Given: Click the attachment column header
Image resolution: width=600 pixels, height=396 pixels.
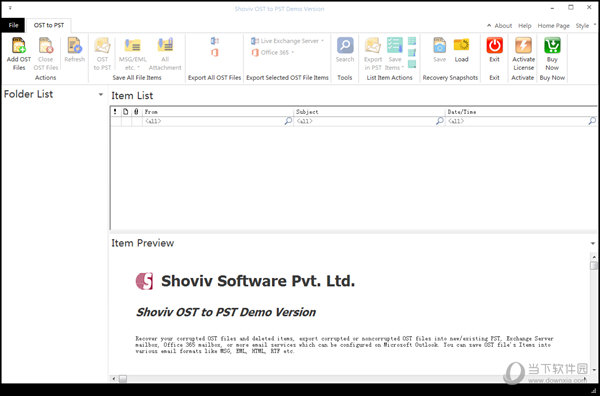Looking at the screenshot, I should click(136, 112).
